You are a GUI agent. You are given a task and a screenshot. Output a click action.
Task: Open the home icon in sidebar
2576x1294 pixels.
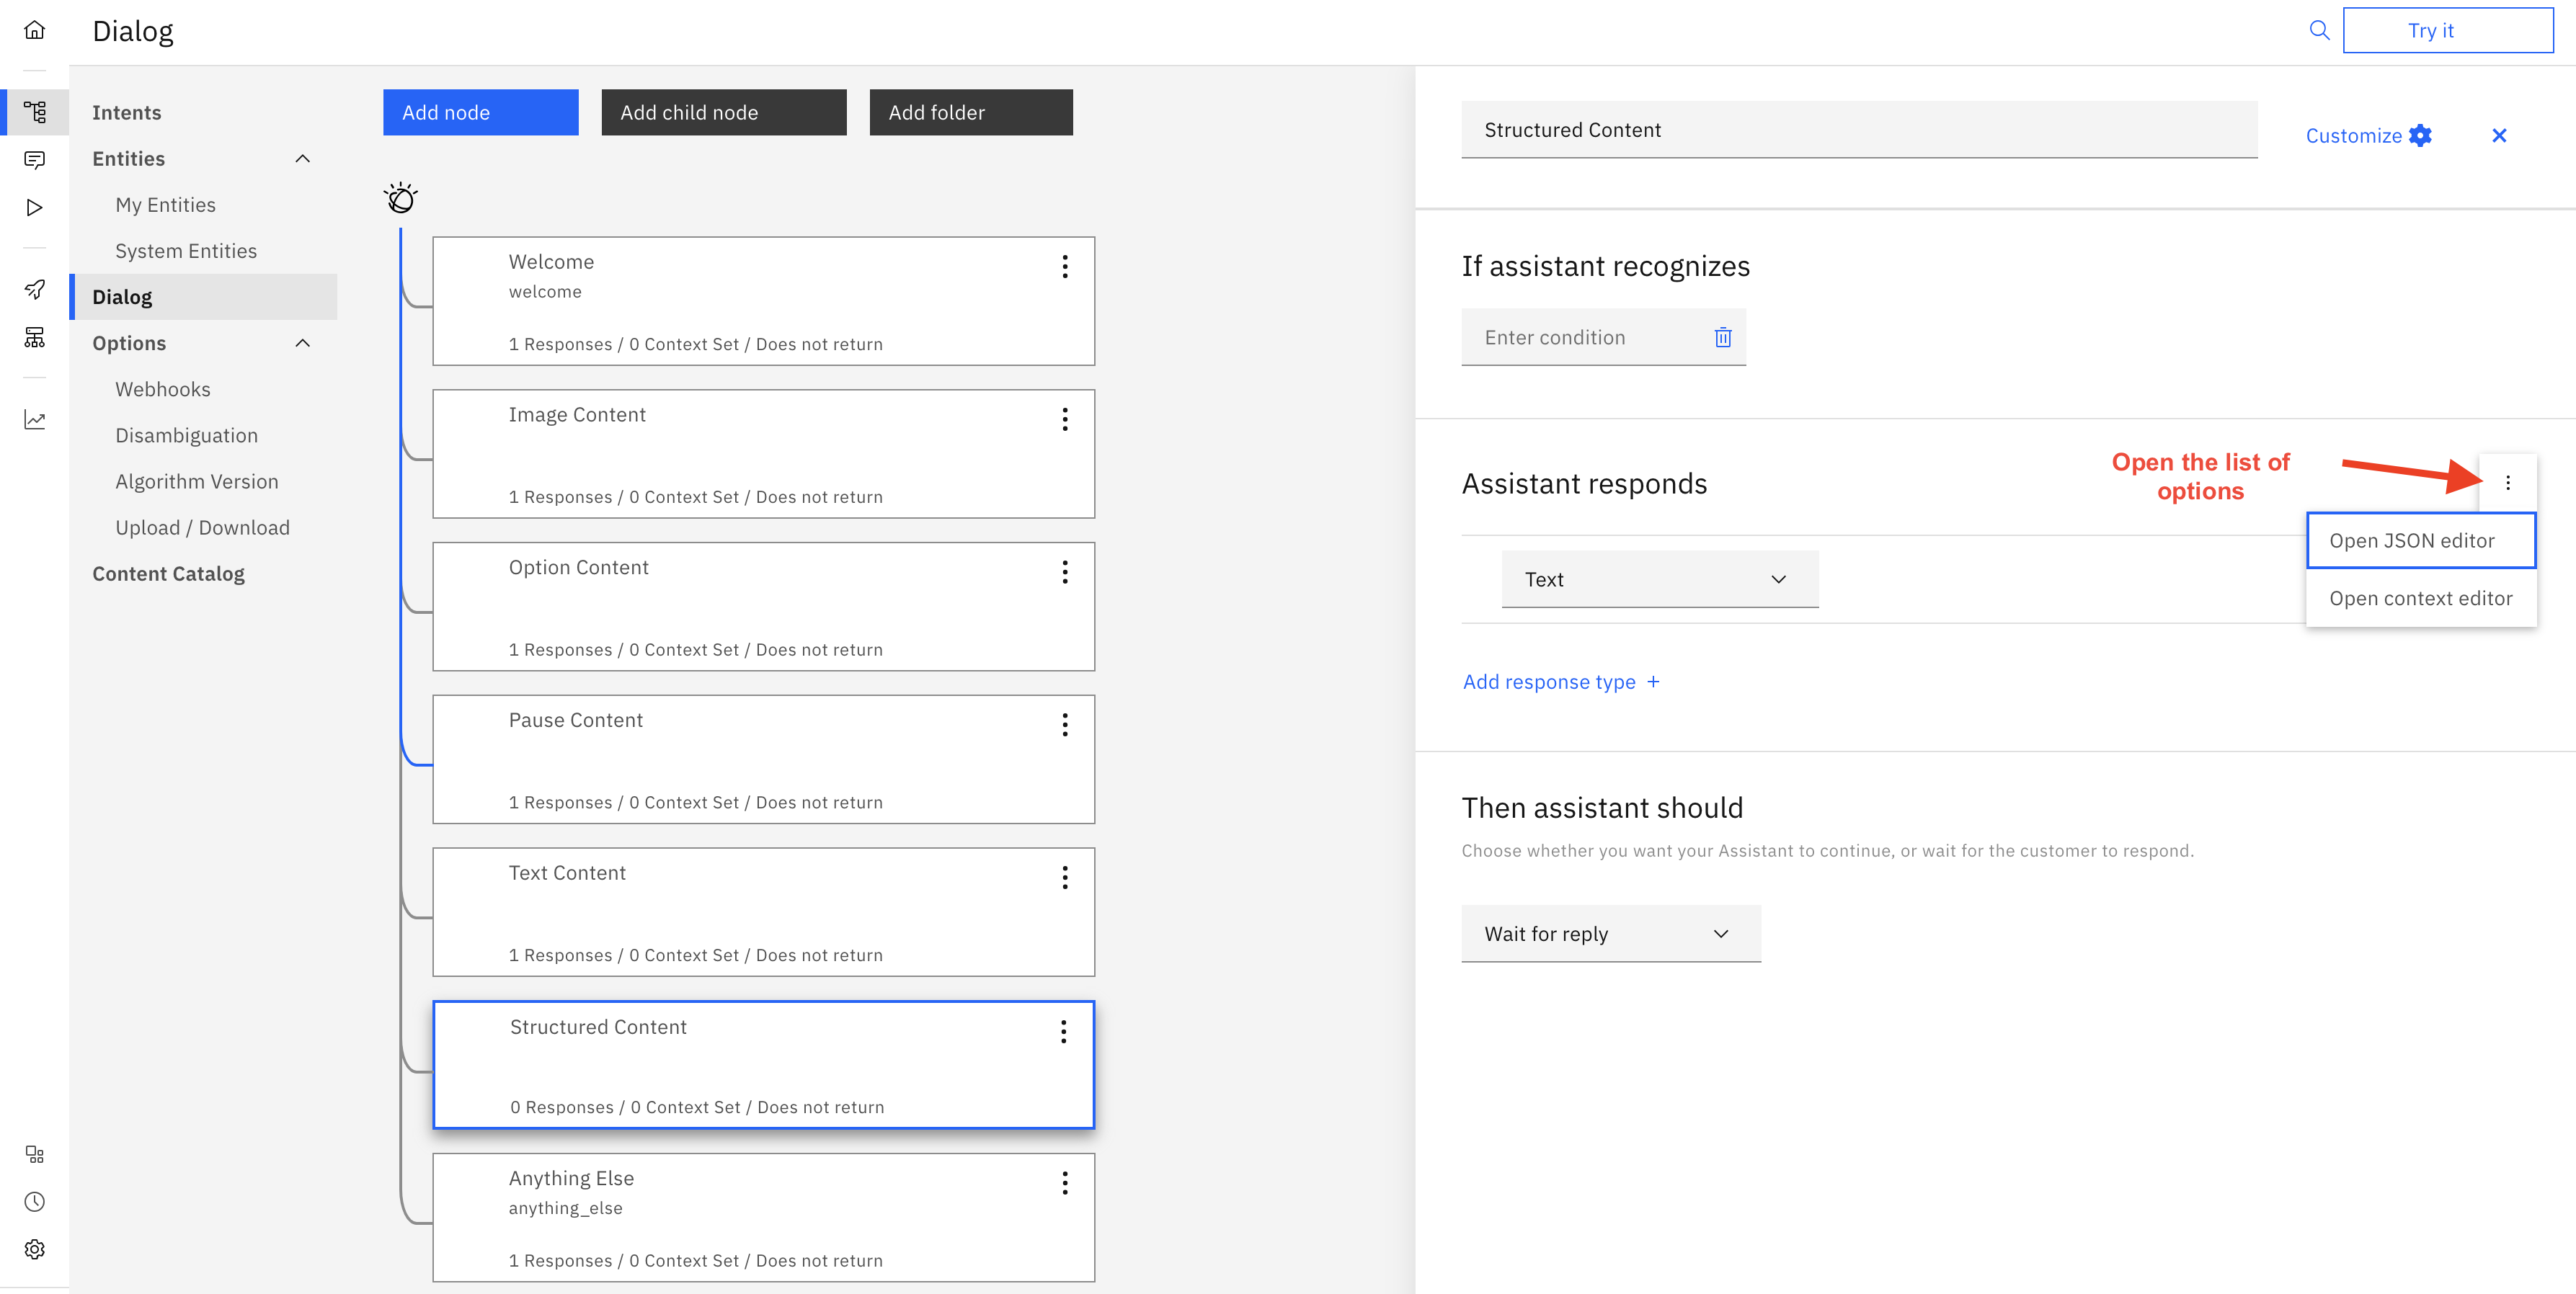(x=34, y=30)
